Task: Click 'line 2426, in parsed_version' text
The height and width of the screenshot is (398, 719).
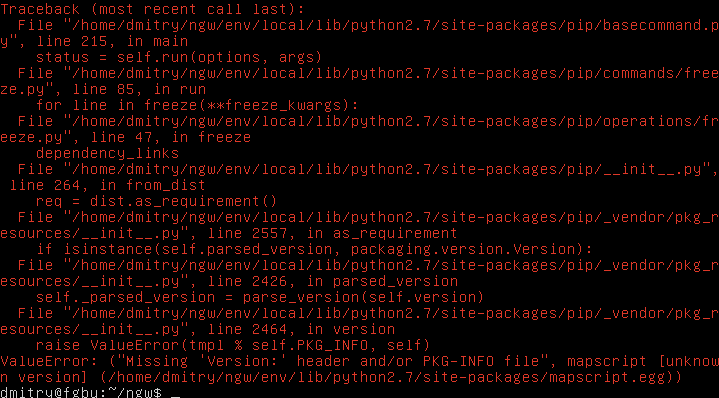Action: pyautogui.click(x=332, y=281)
